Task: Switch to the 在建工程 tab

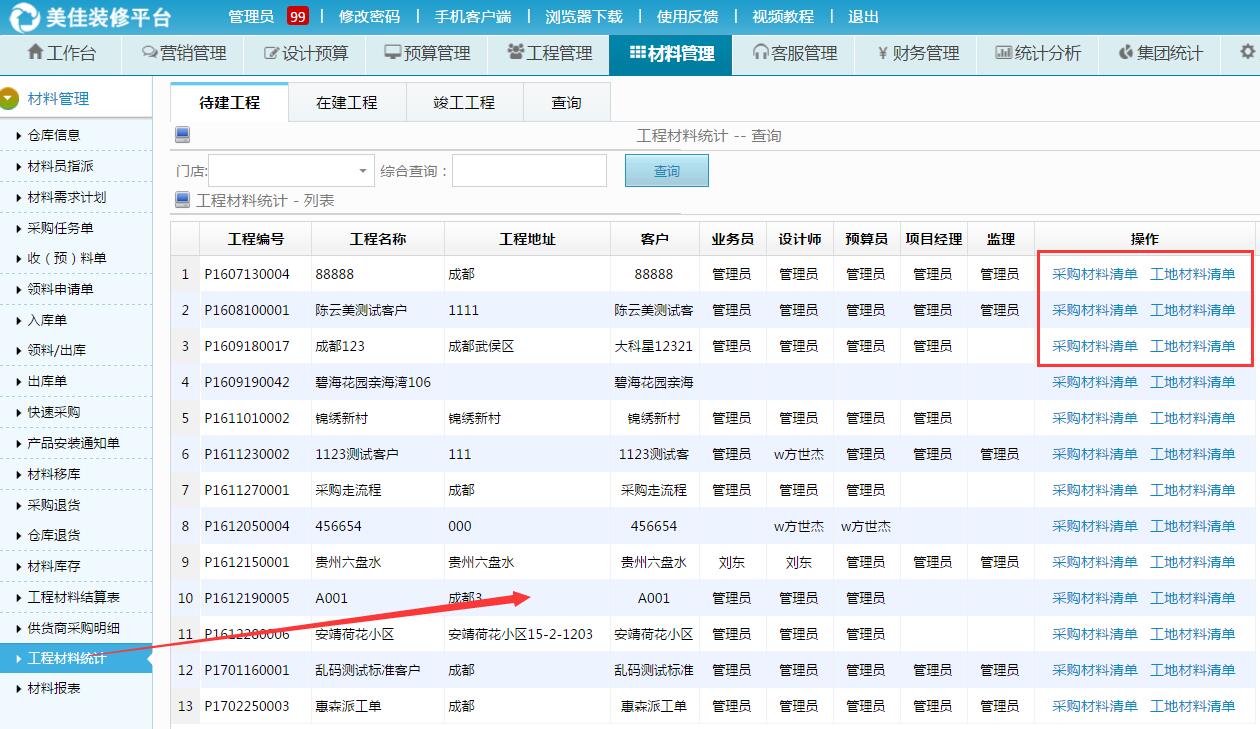Action: click(x=347, y=102)
